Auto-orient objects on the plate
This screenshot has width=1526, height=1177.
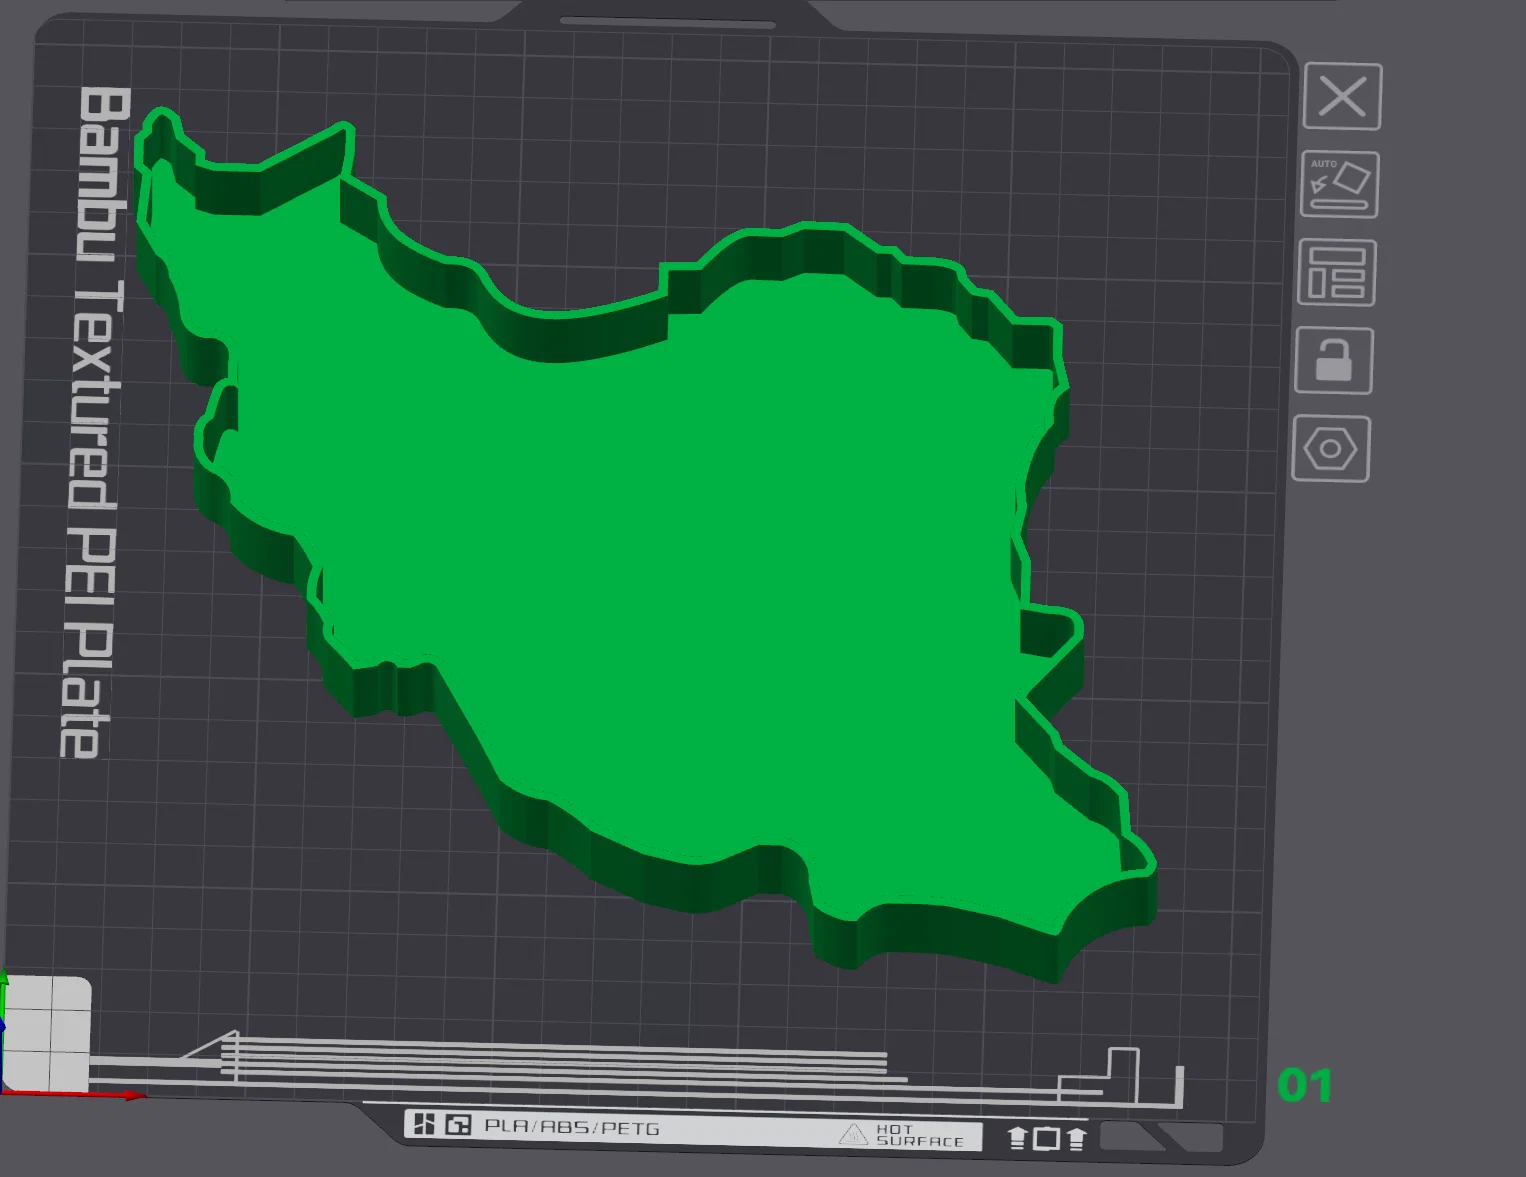[1339, 185]
